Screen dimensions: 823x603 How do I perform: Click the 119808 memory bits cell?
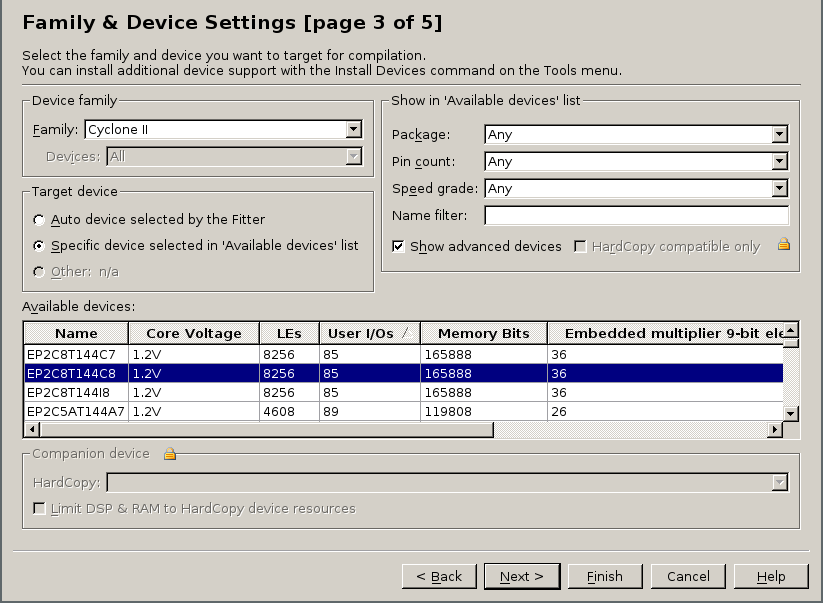483,411
